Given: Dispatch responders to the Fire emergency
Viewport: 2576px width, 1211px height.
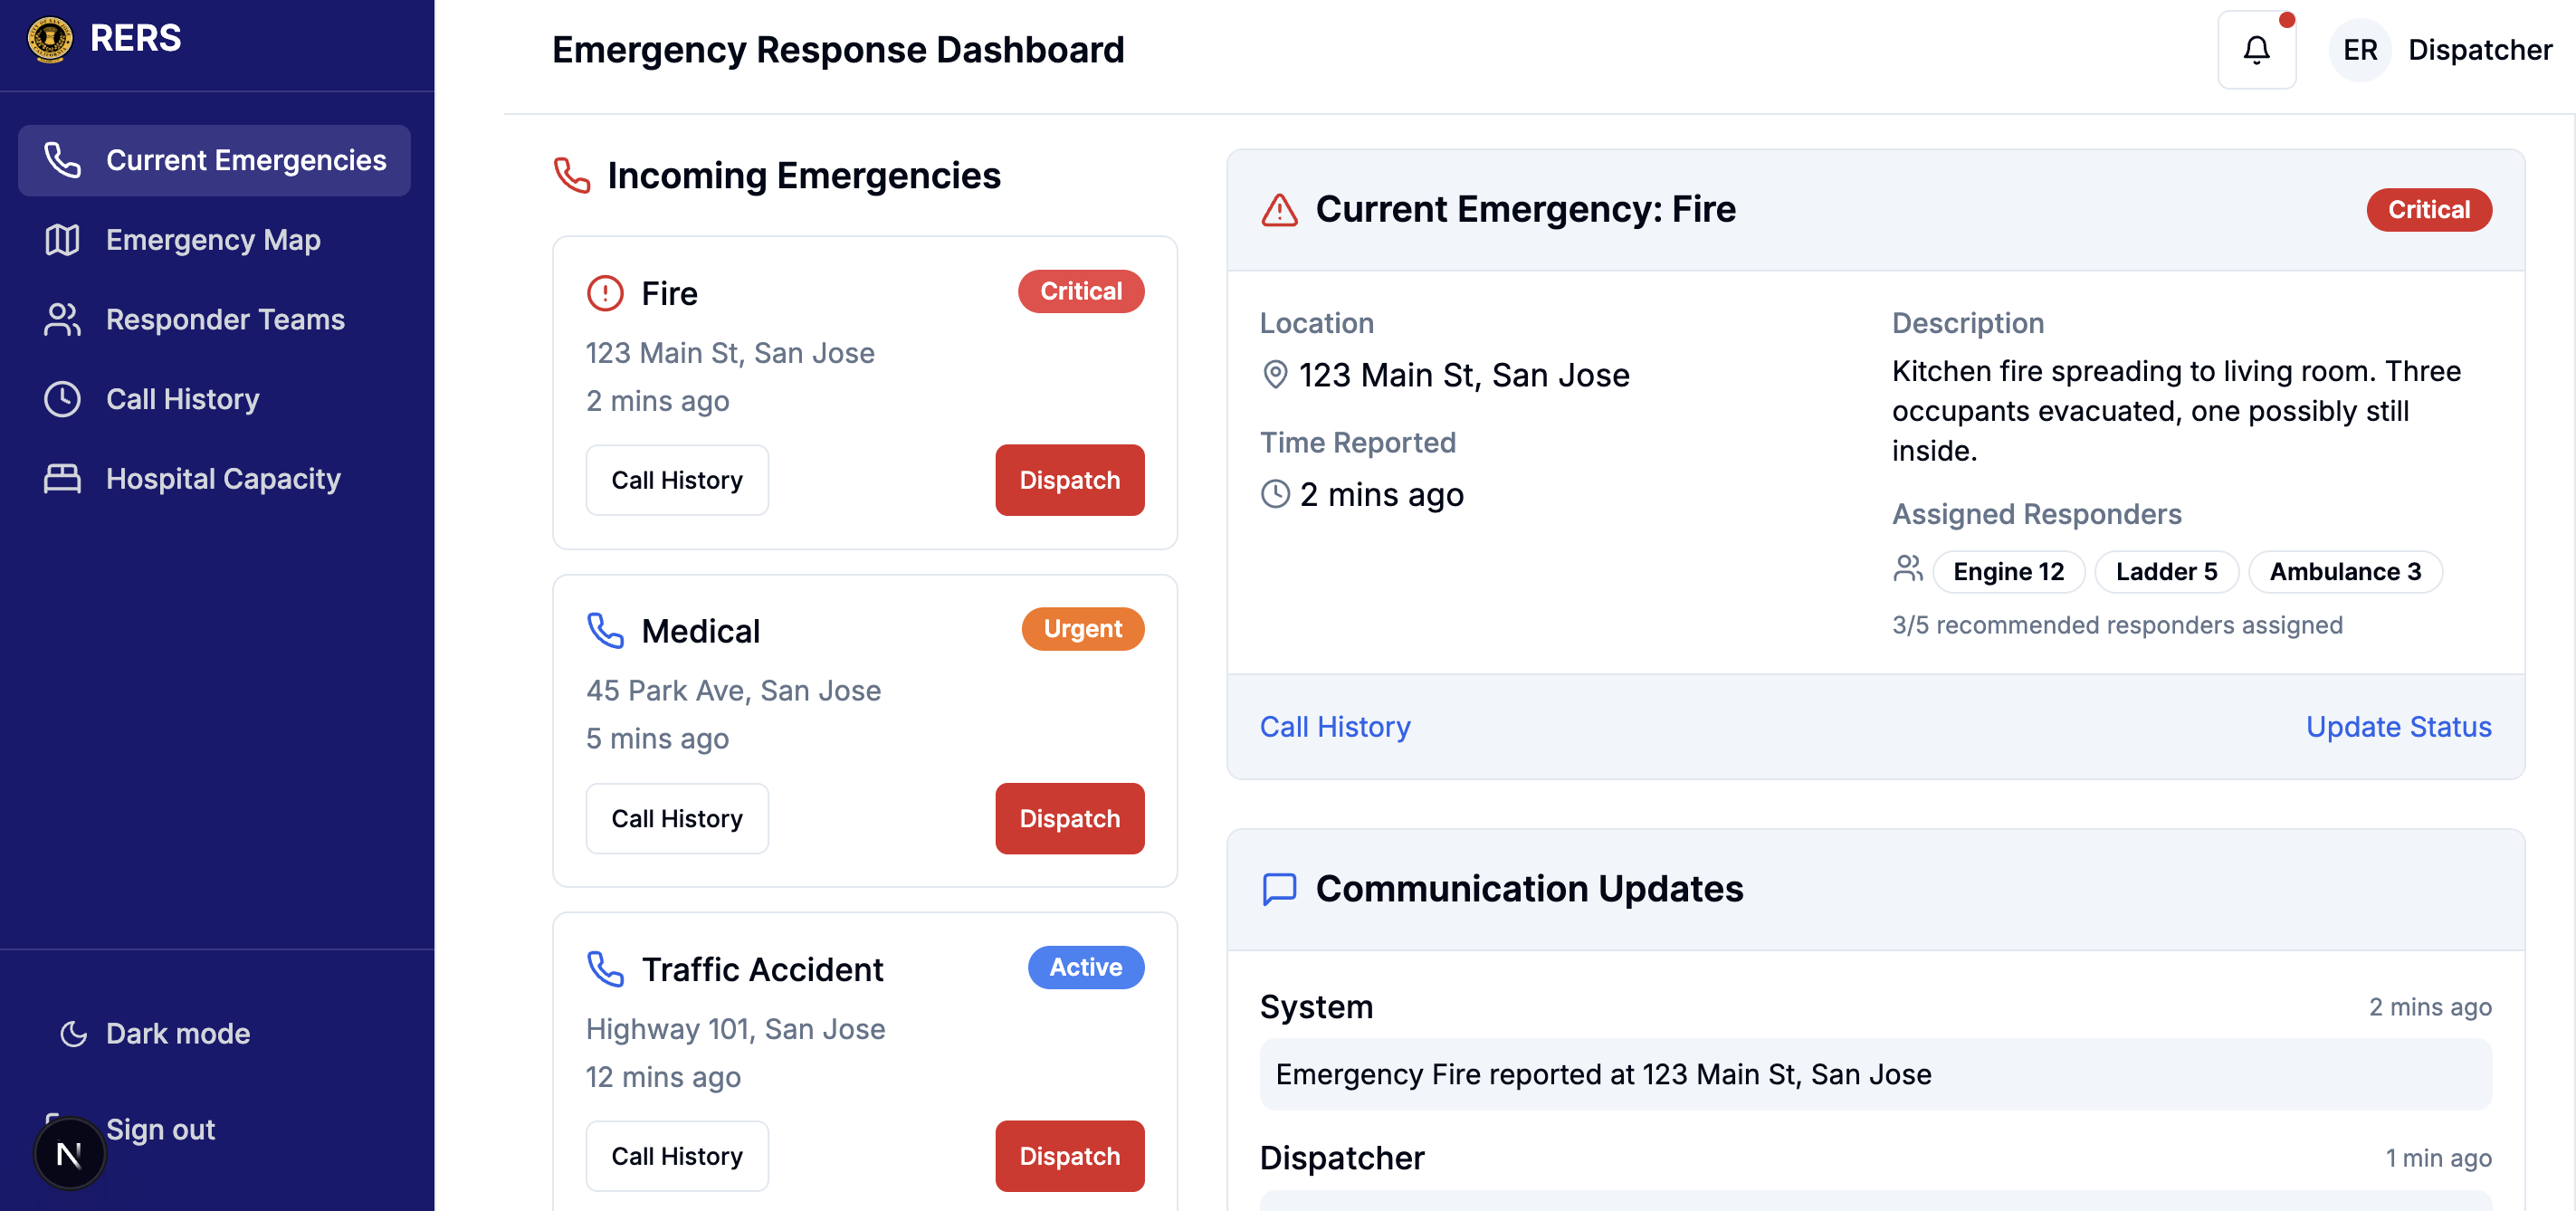Looking at the screenshot, I should [1069, 480].
